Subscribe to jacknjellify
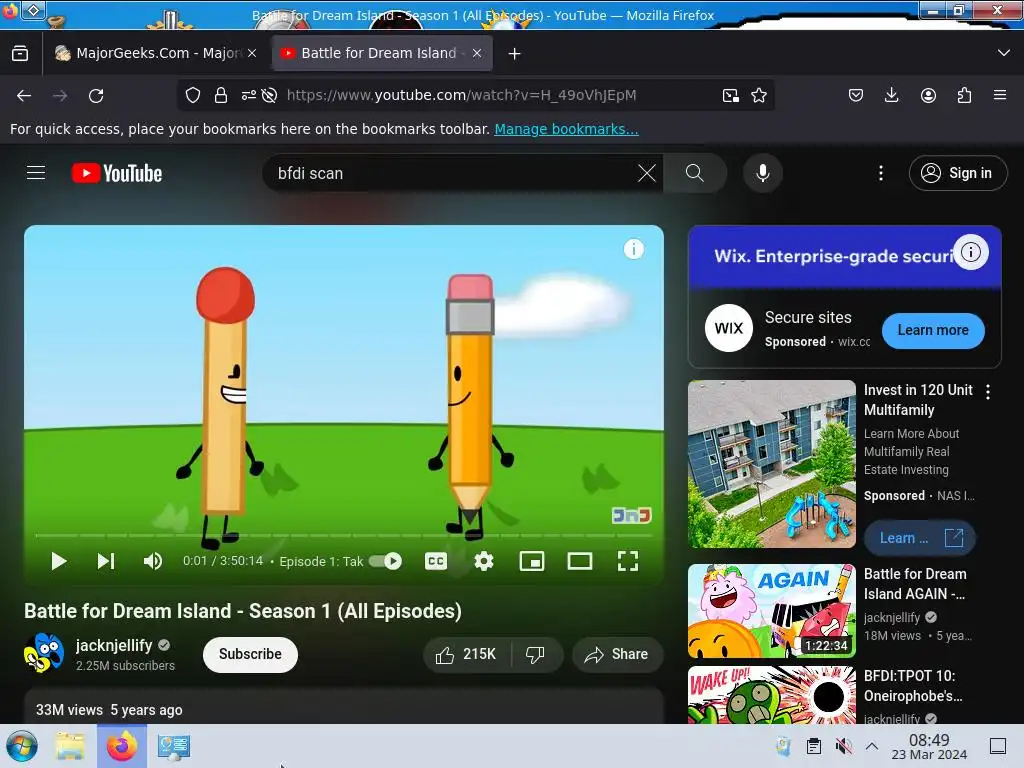Viewport: 1024px width, 768px height. point(250,654)
